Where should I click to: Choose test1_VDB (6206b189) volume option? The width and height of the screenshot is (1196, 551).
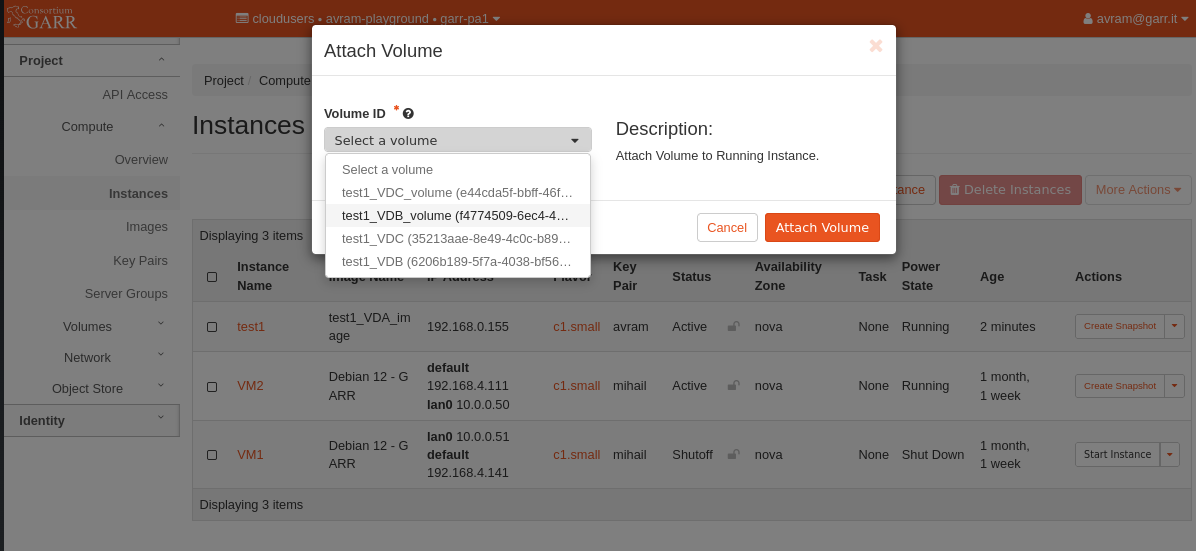click(458, 262)
